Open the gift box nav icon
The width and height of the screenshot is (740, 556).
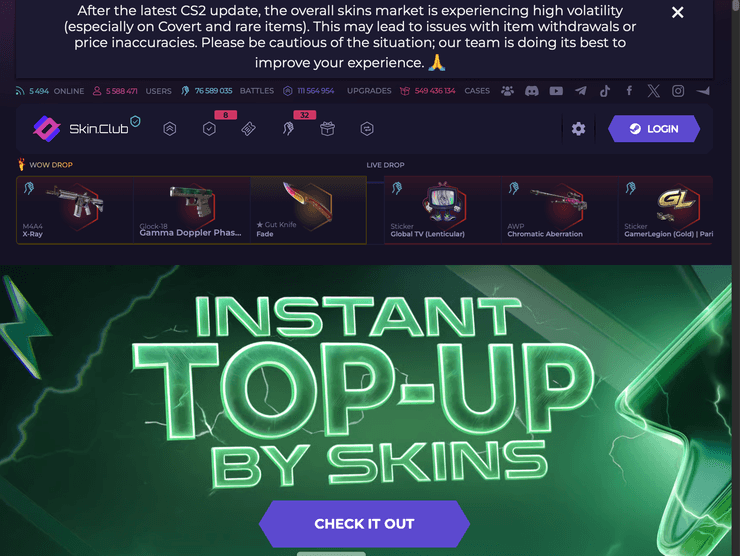(327, 128)
